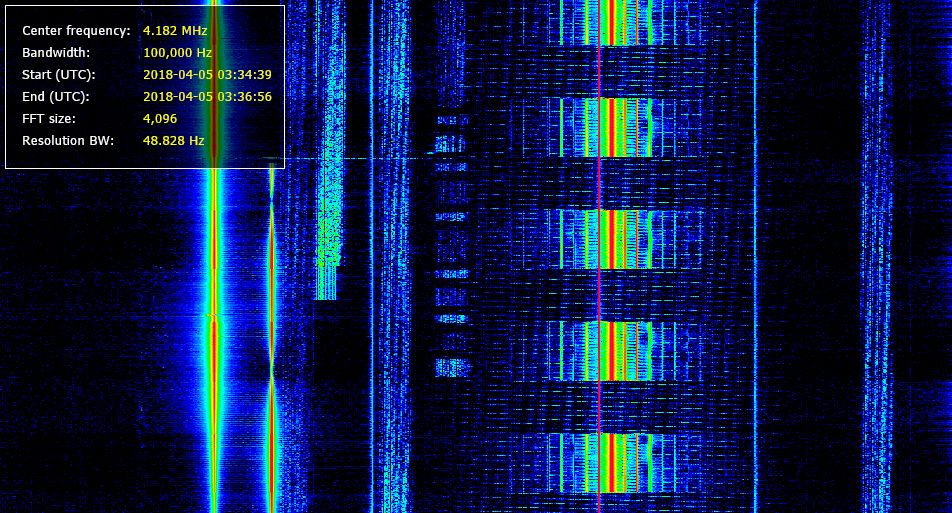Viewport: 952px width, 513px height.
Task: Select the 'Start (UTC):' label
Action: pyautogui.click(x=58, y=75)
